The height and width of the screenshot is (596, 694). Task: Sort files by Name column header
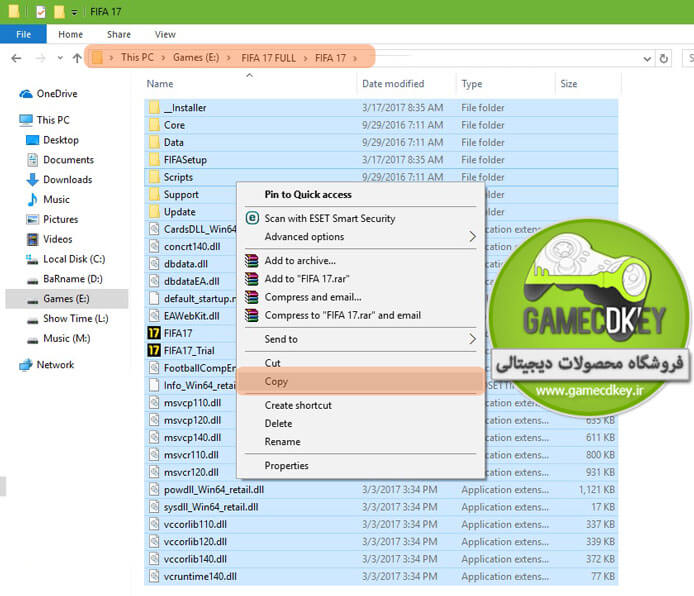click(160, 84)
